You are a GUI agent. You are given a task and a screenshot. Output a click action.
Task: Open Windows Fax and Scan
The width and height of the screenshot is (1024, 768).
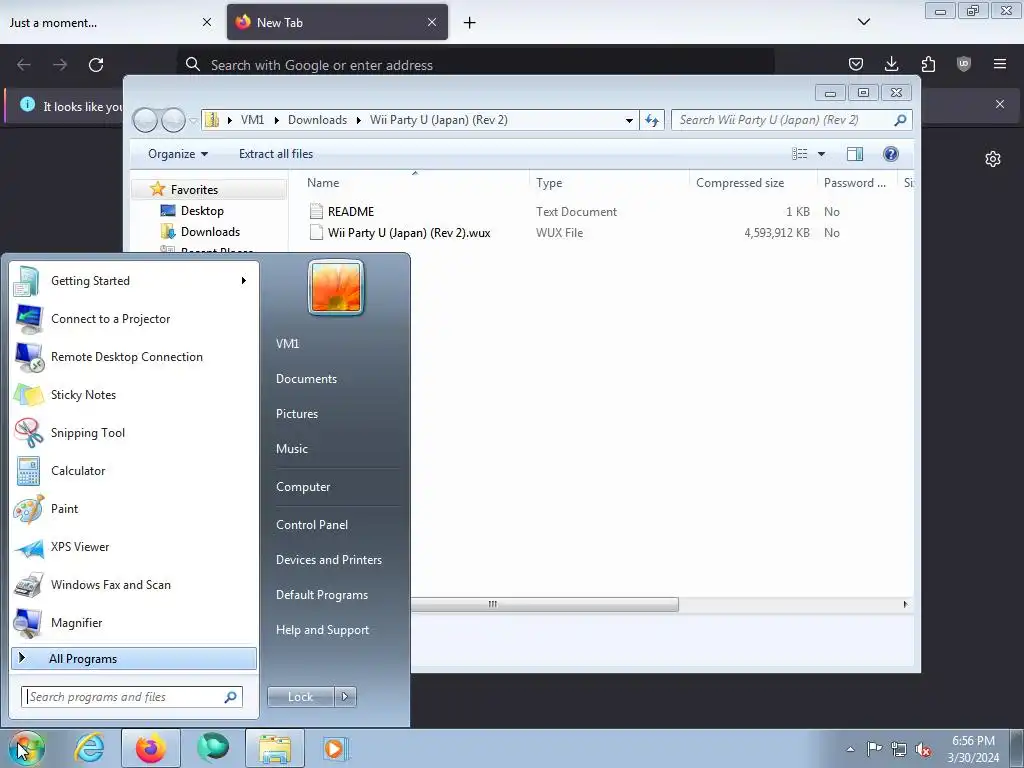point(134,584)
